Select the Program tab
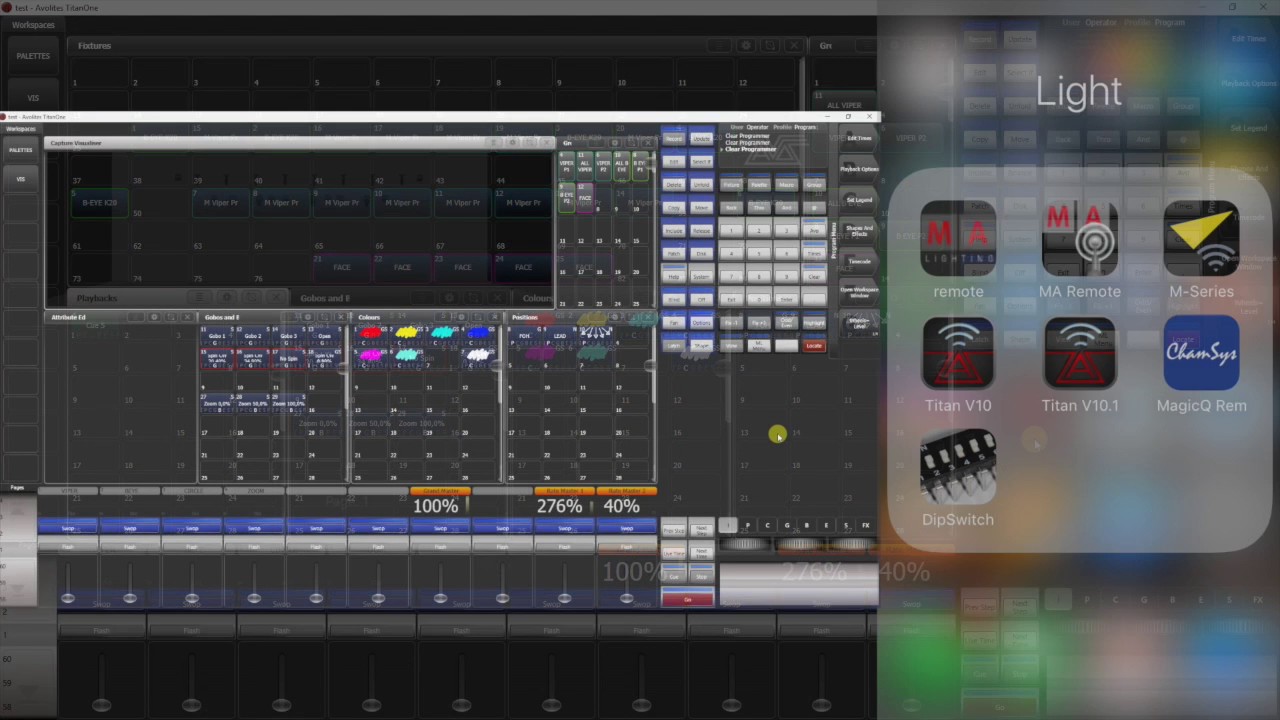Screen dimensions: 1280x720 pos(805,127)
